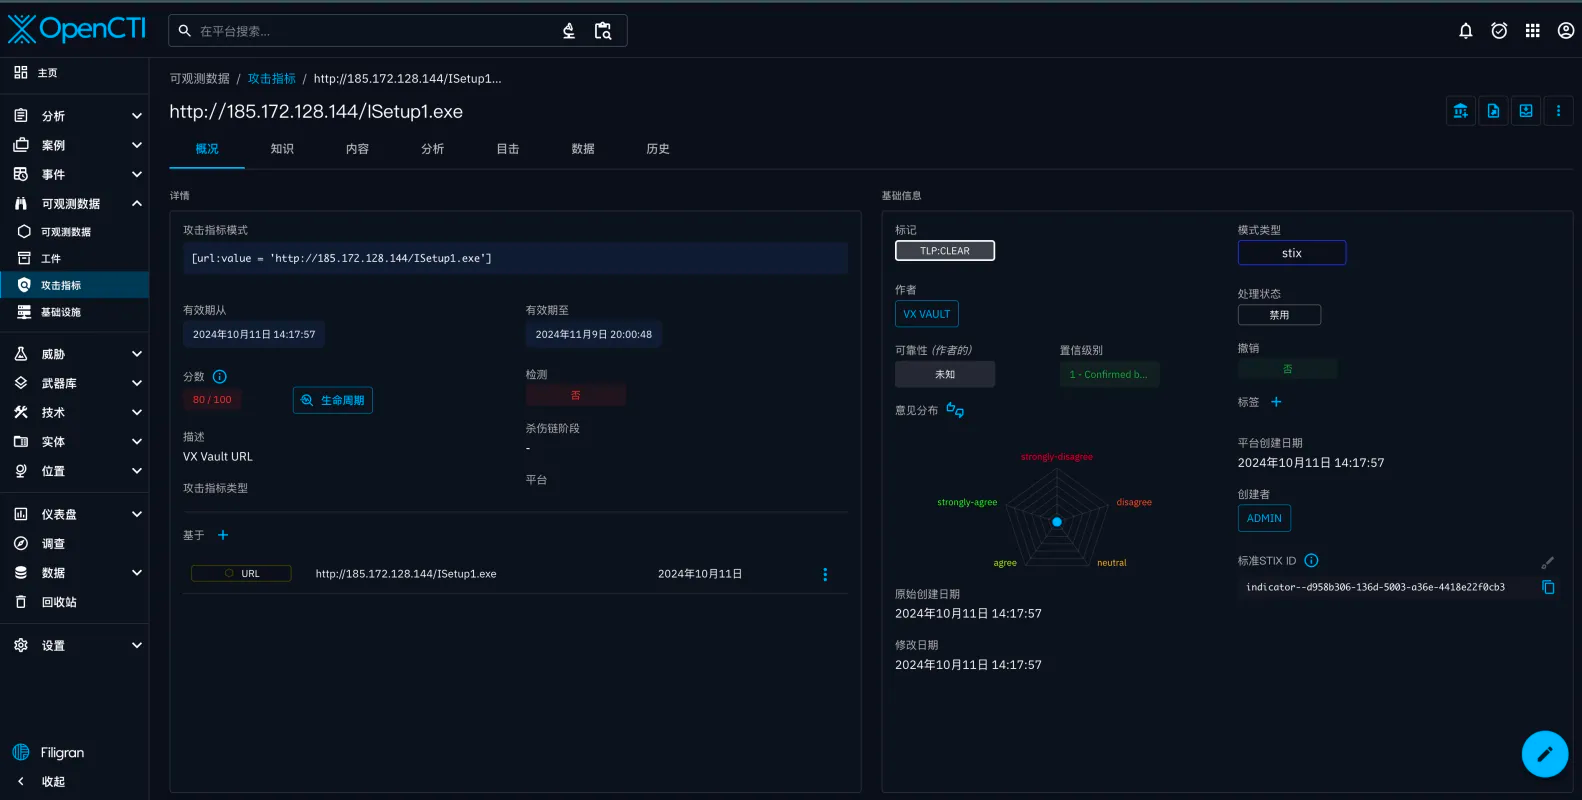
Task: Open the URL row three-dot menu
Action: [825, 574]
